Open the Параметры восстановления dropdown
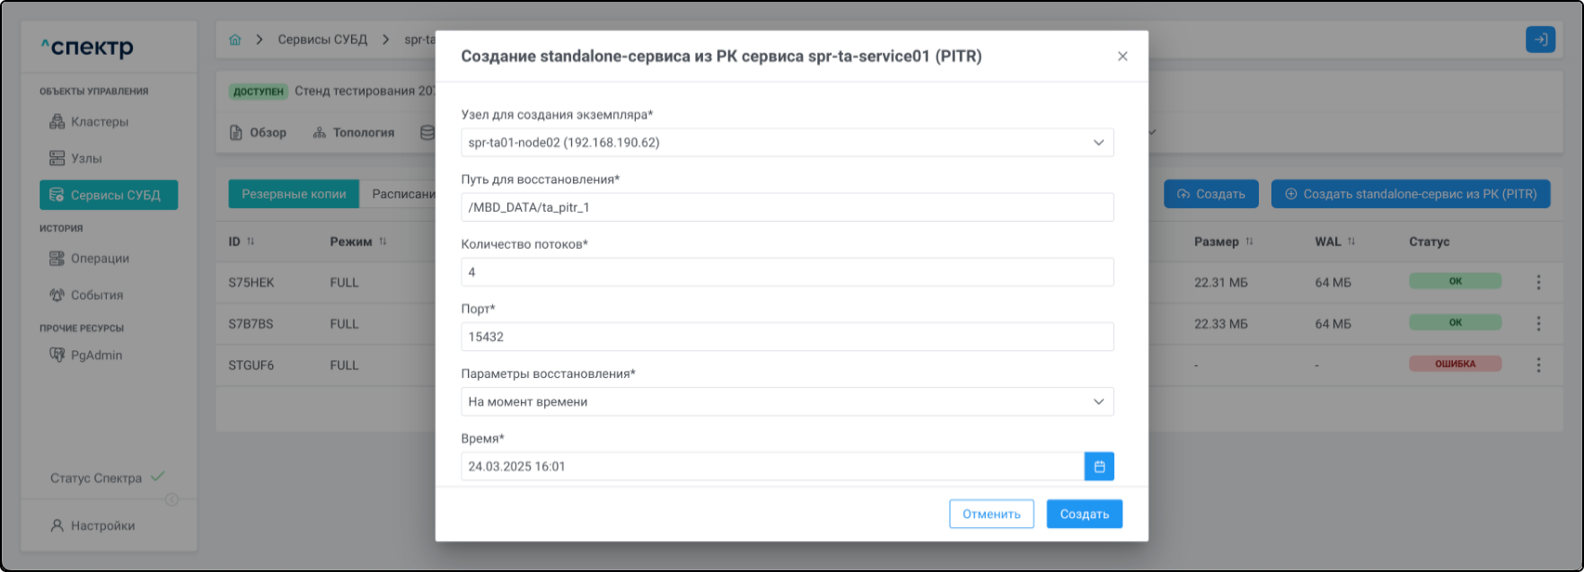This screenshot has height=572, width=1584. click(786, 402)
